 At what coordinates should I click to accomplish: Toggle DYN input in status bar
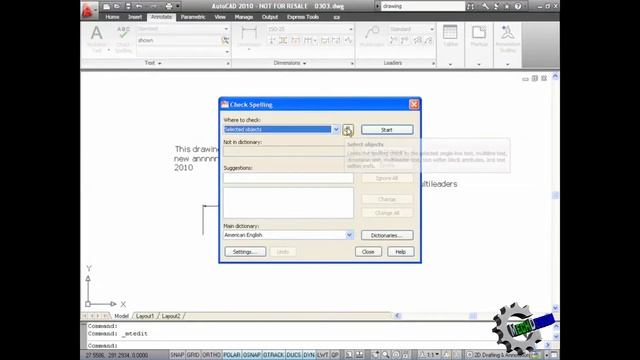pyautogui.click(x=309, y=355)
